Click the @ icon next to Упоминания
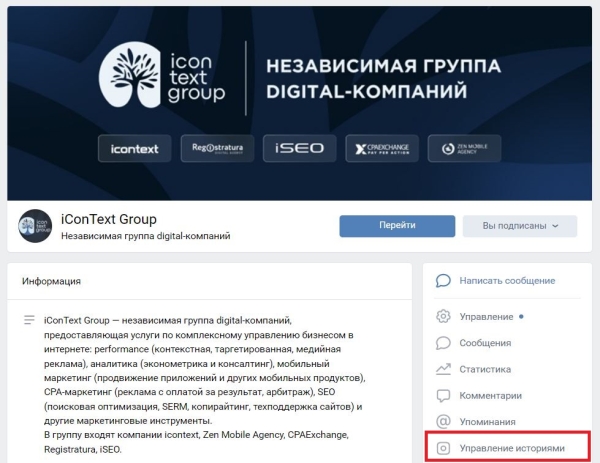This screenshot has height=463, width=600. (x=443, y=422)
